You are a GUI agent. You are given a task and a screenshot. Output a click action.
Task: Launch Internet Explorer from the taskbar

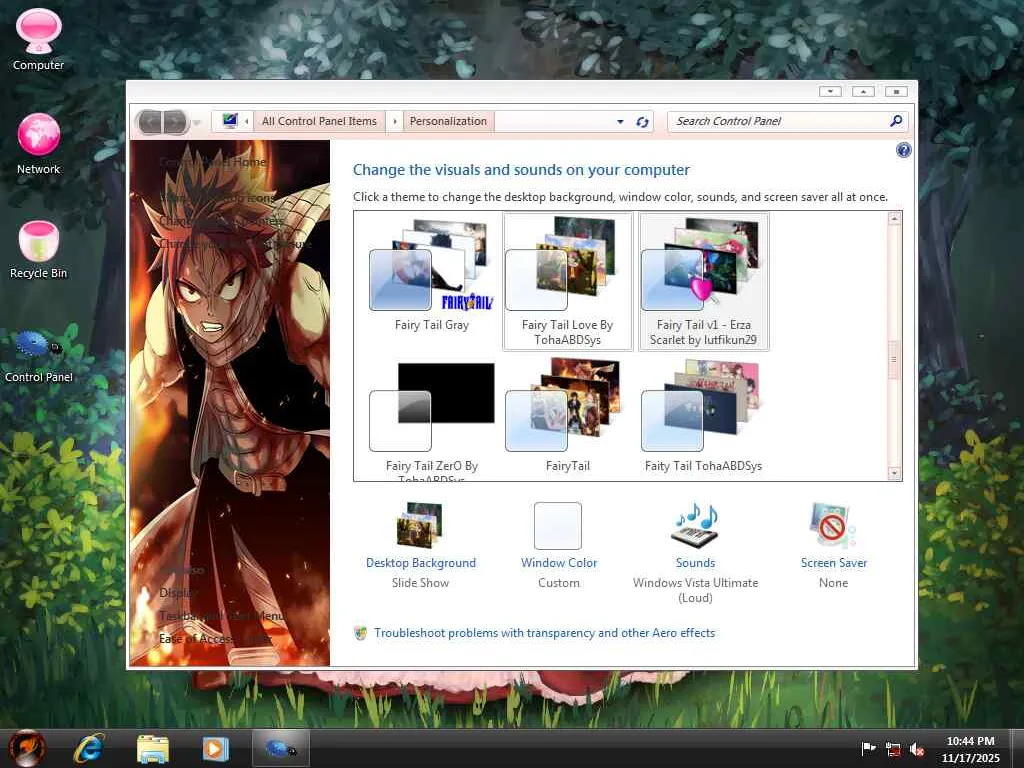tap(89, 748)
